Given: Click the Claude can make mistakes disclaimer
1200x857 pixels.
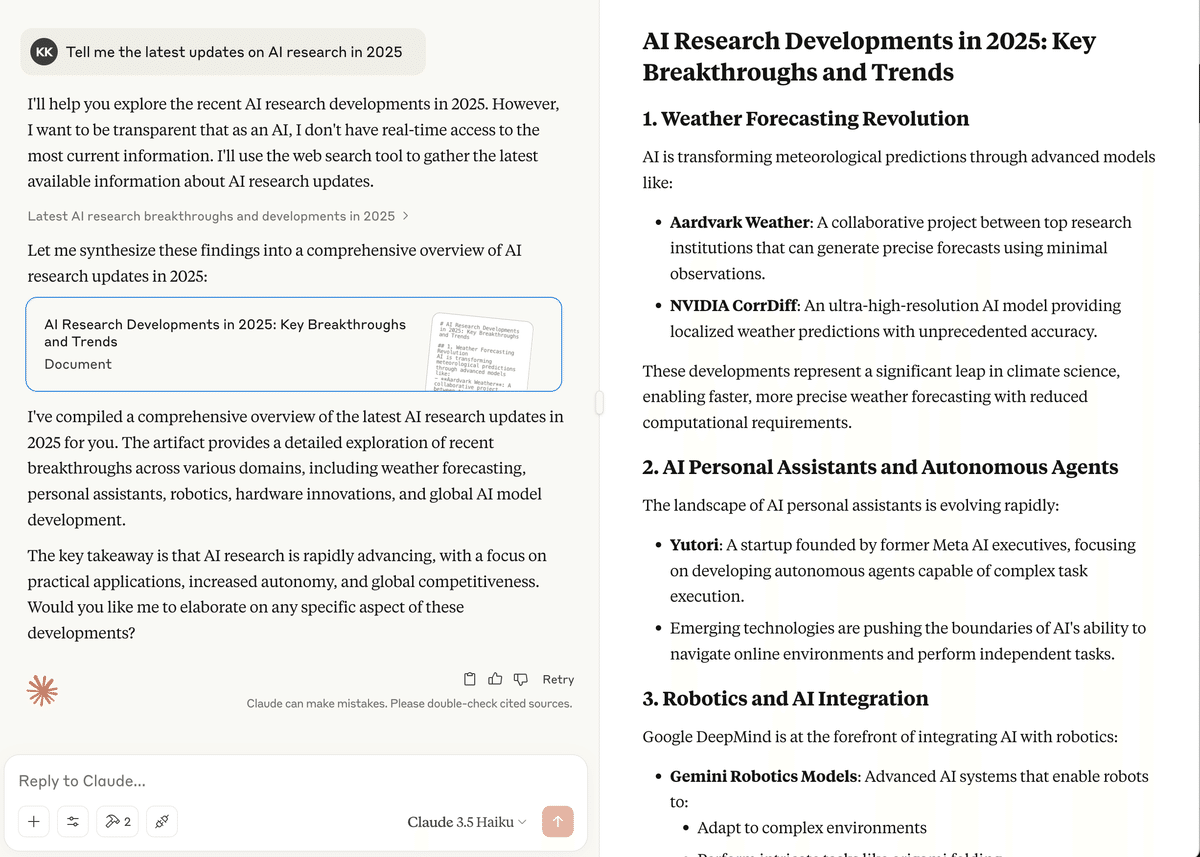Looking at the screenshot, I should coord(409,704).
